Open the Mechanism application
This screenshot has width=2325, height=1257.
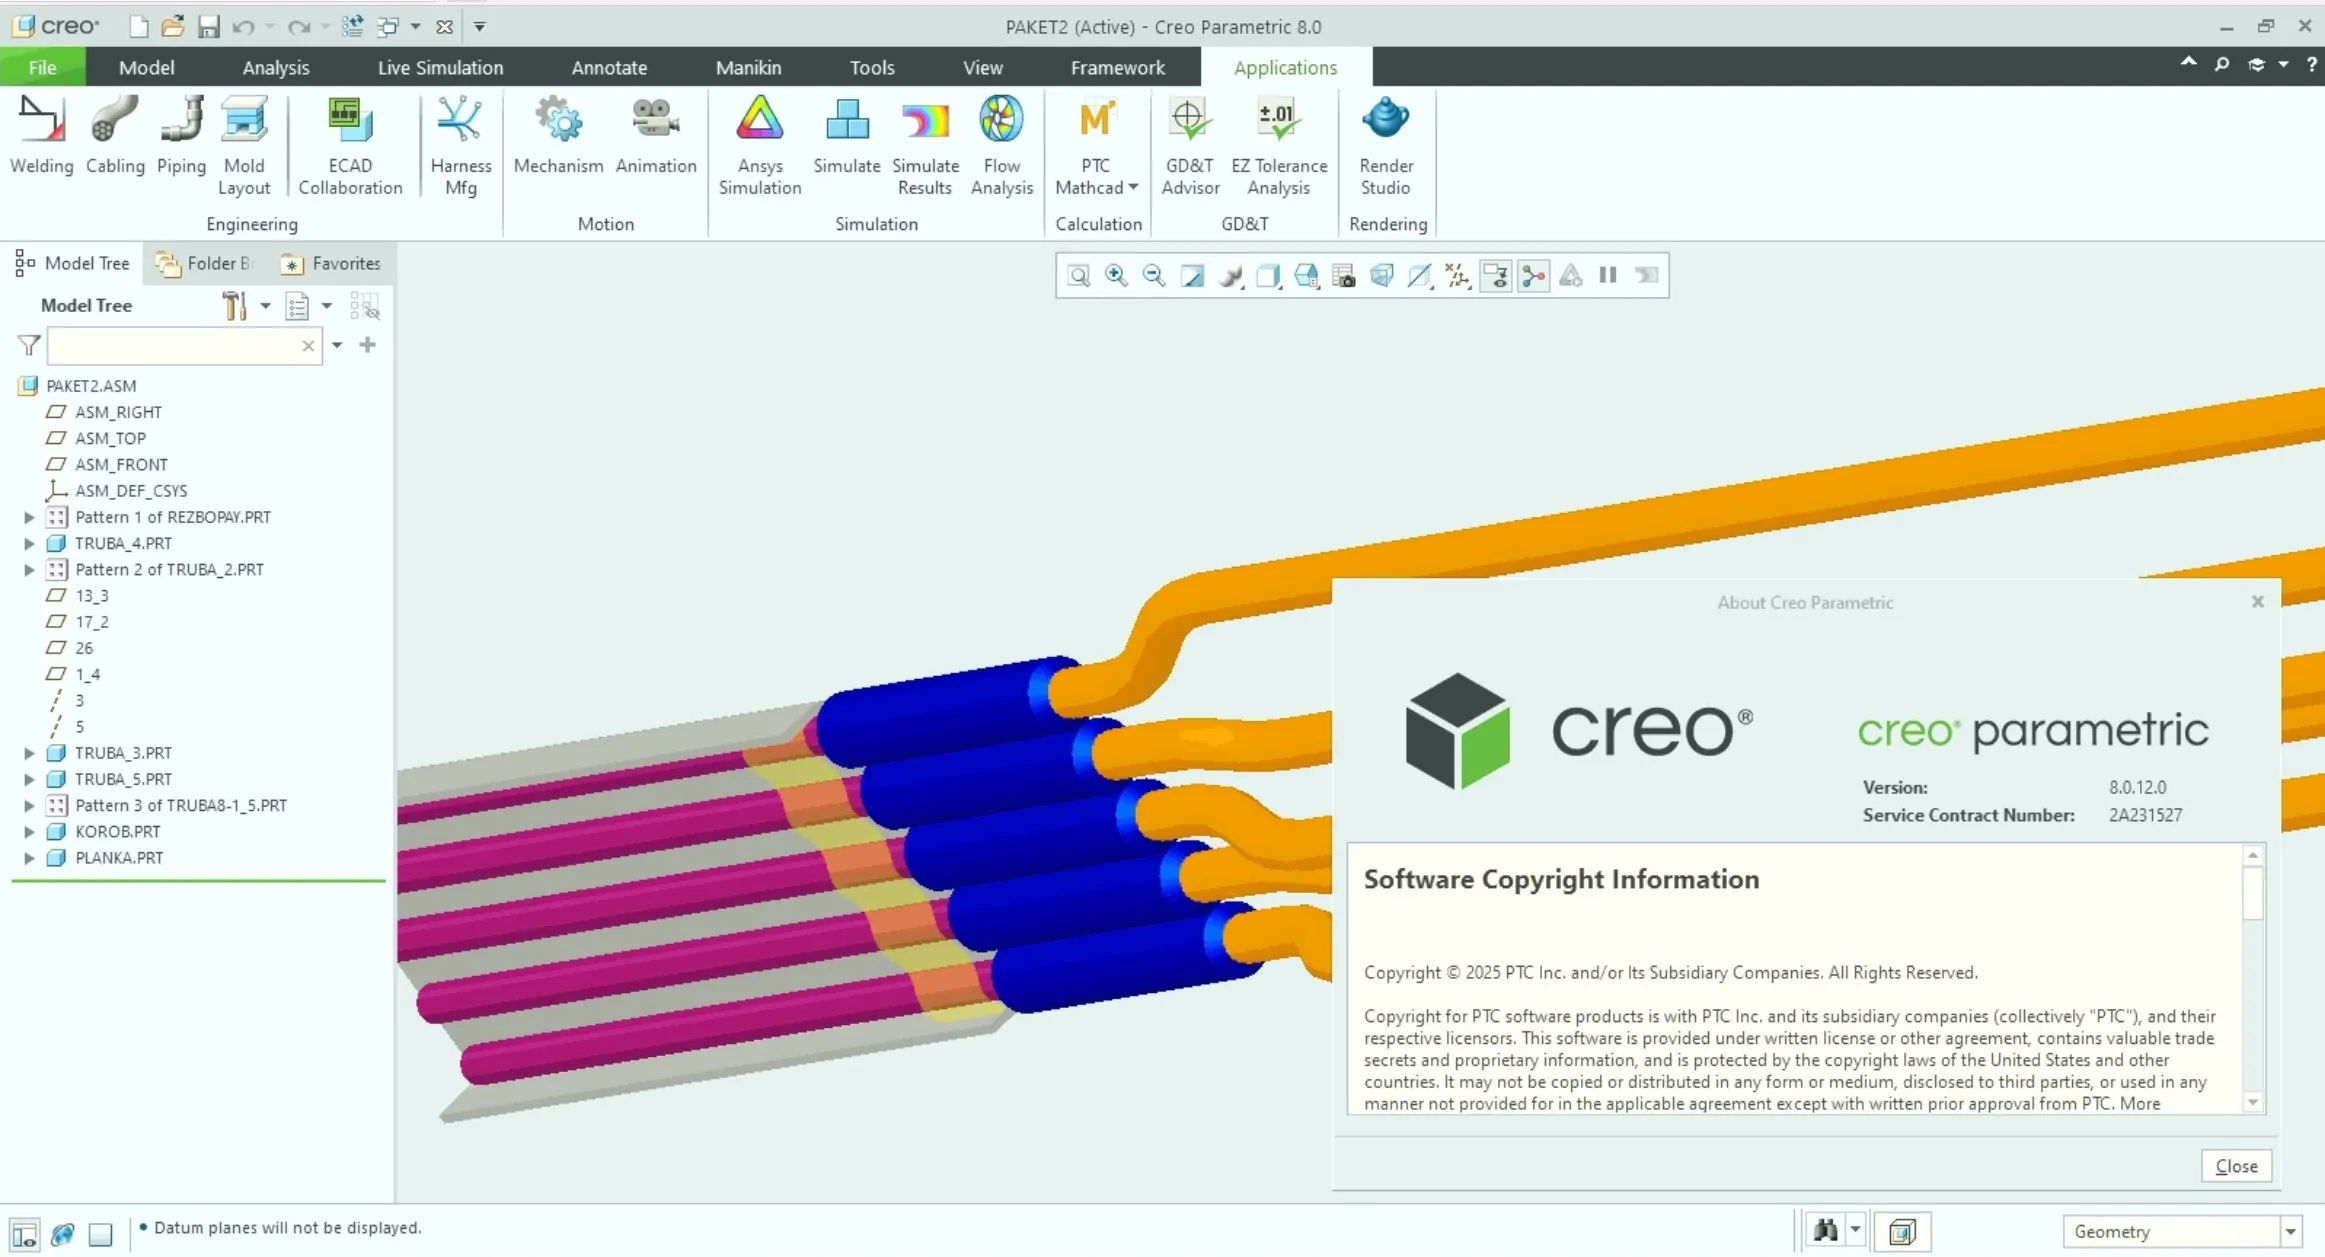[558, 135]
